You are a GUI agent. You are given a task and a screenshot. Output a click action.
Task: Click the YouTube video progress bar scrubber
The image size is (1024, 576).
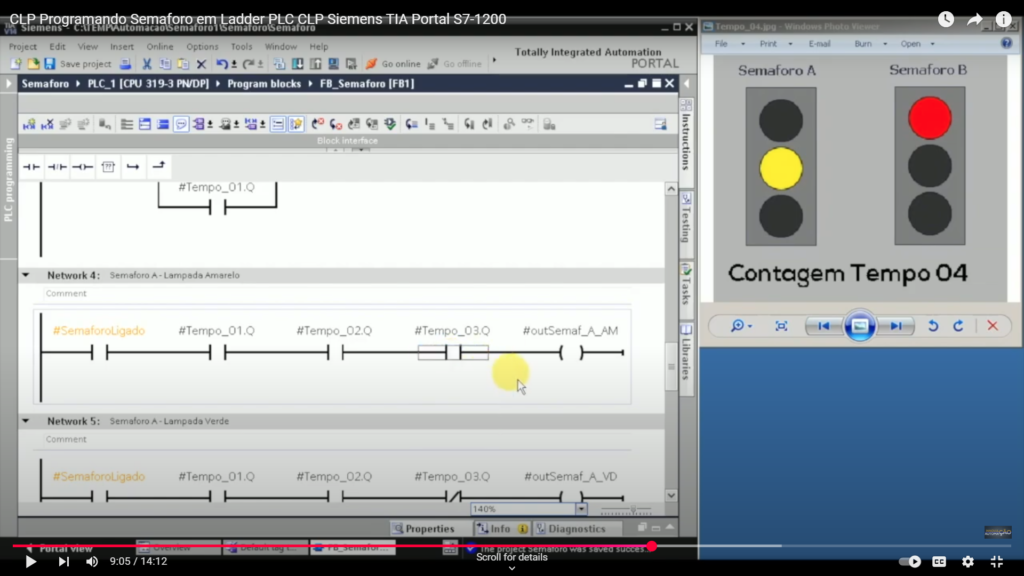pos(652,546)
